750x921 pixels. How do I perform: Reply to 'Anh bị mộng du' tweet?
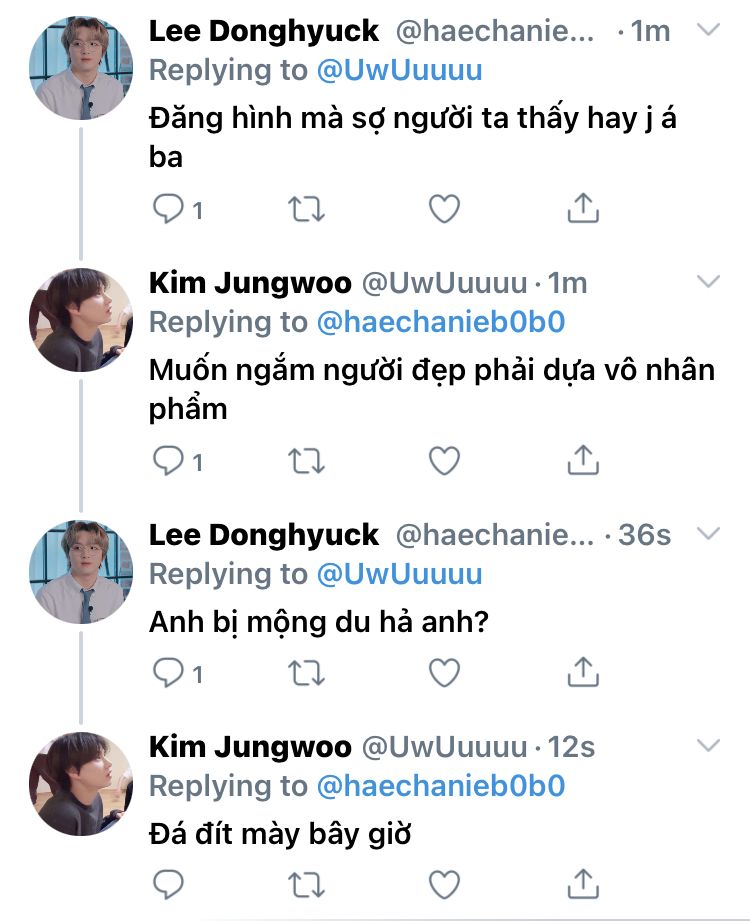click(x=167, y=673)
